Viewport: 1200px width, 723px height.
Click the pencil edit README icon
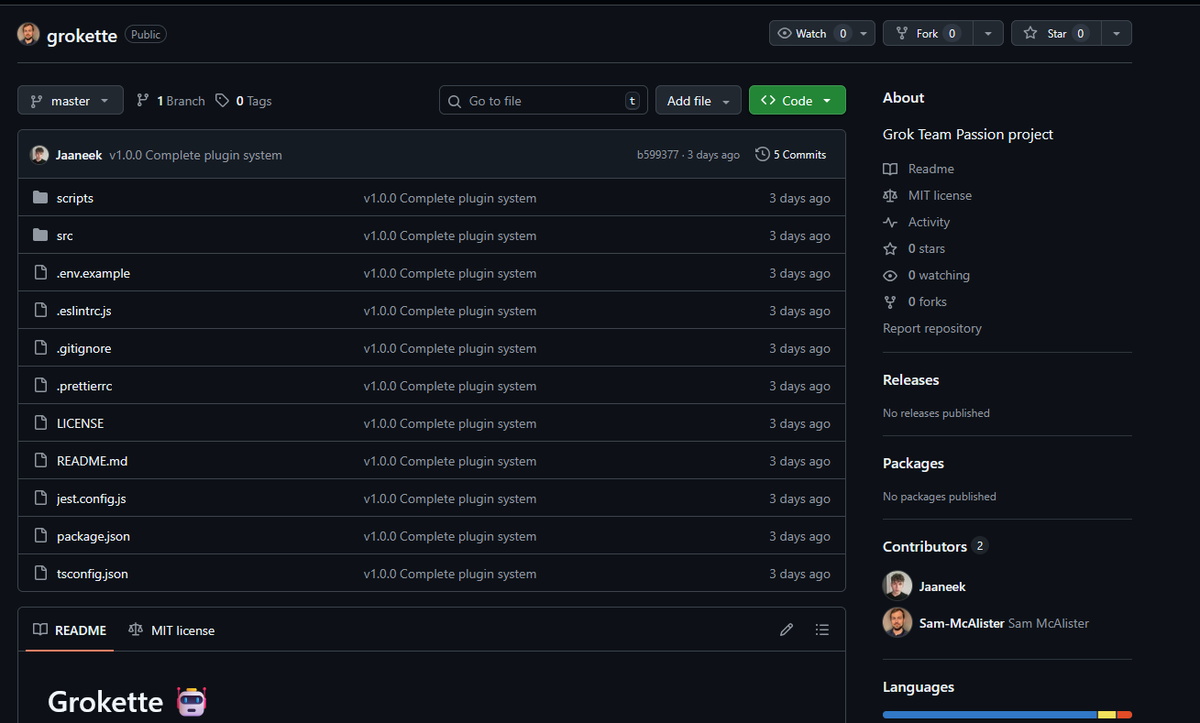point(786,630)
